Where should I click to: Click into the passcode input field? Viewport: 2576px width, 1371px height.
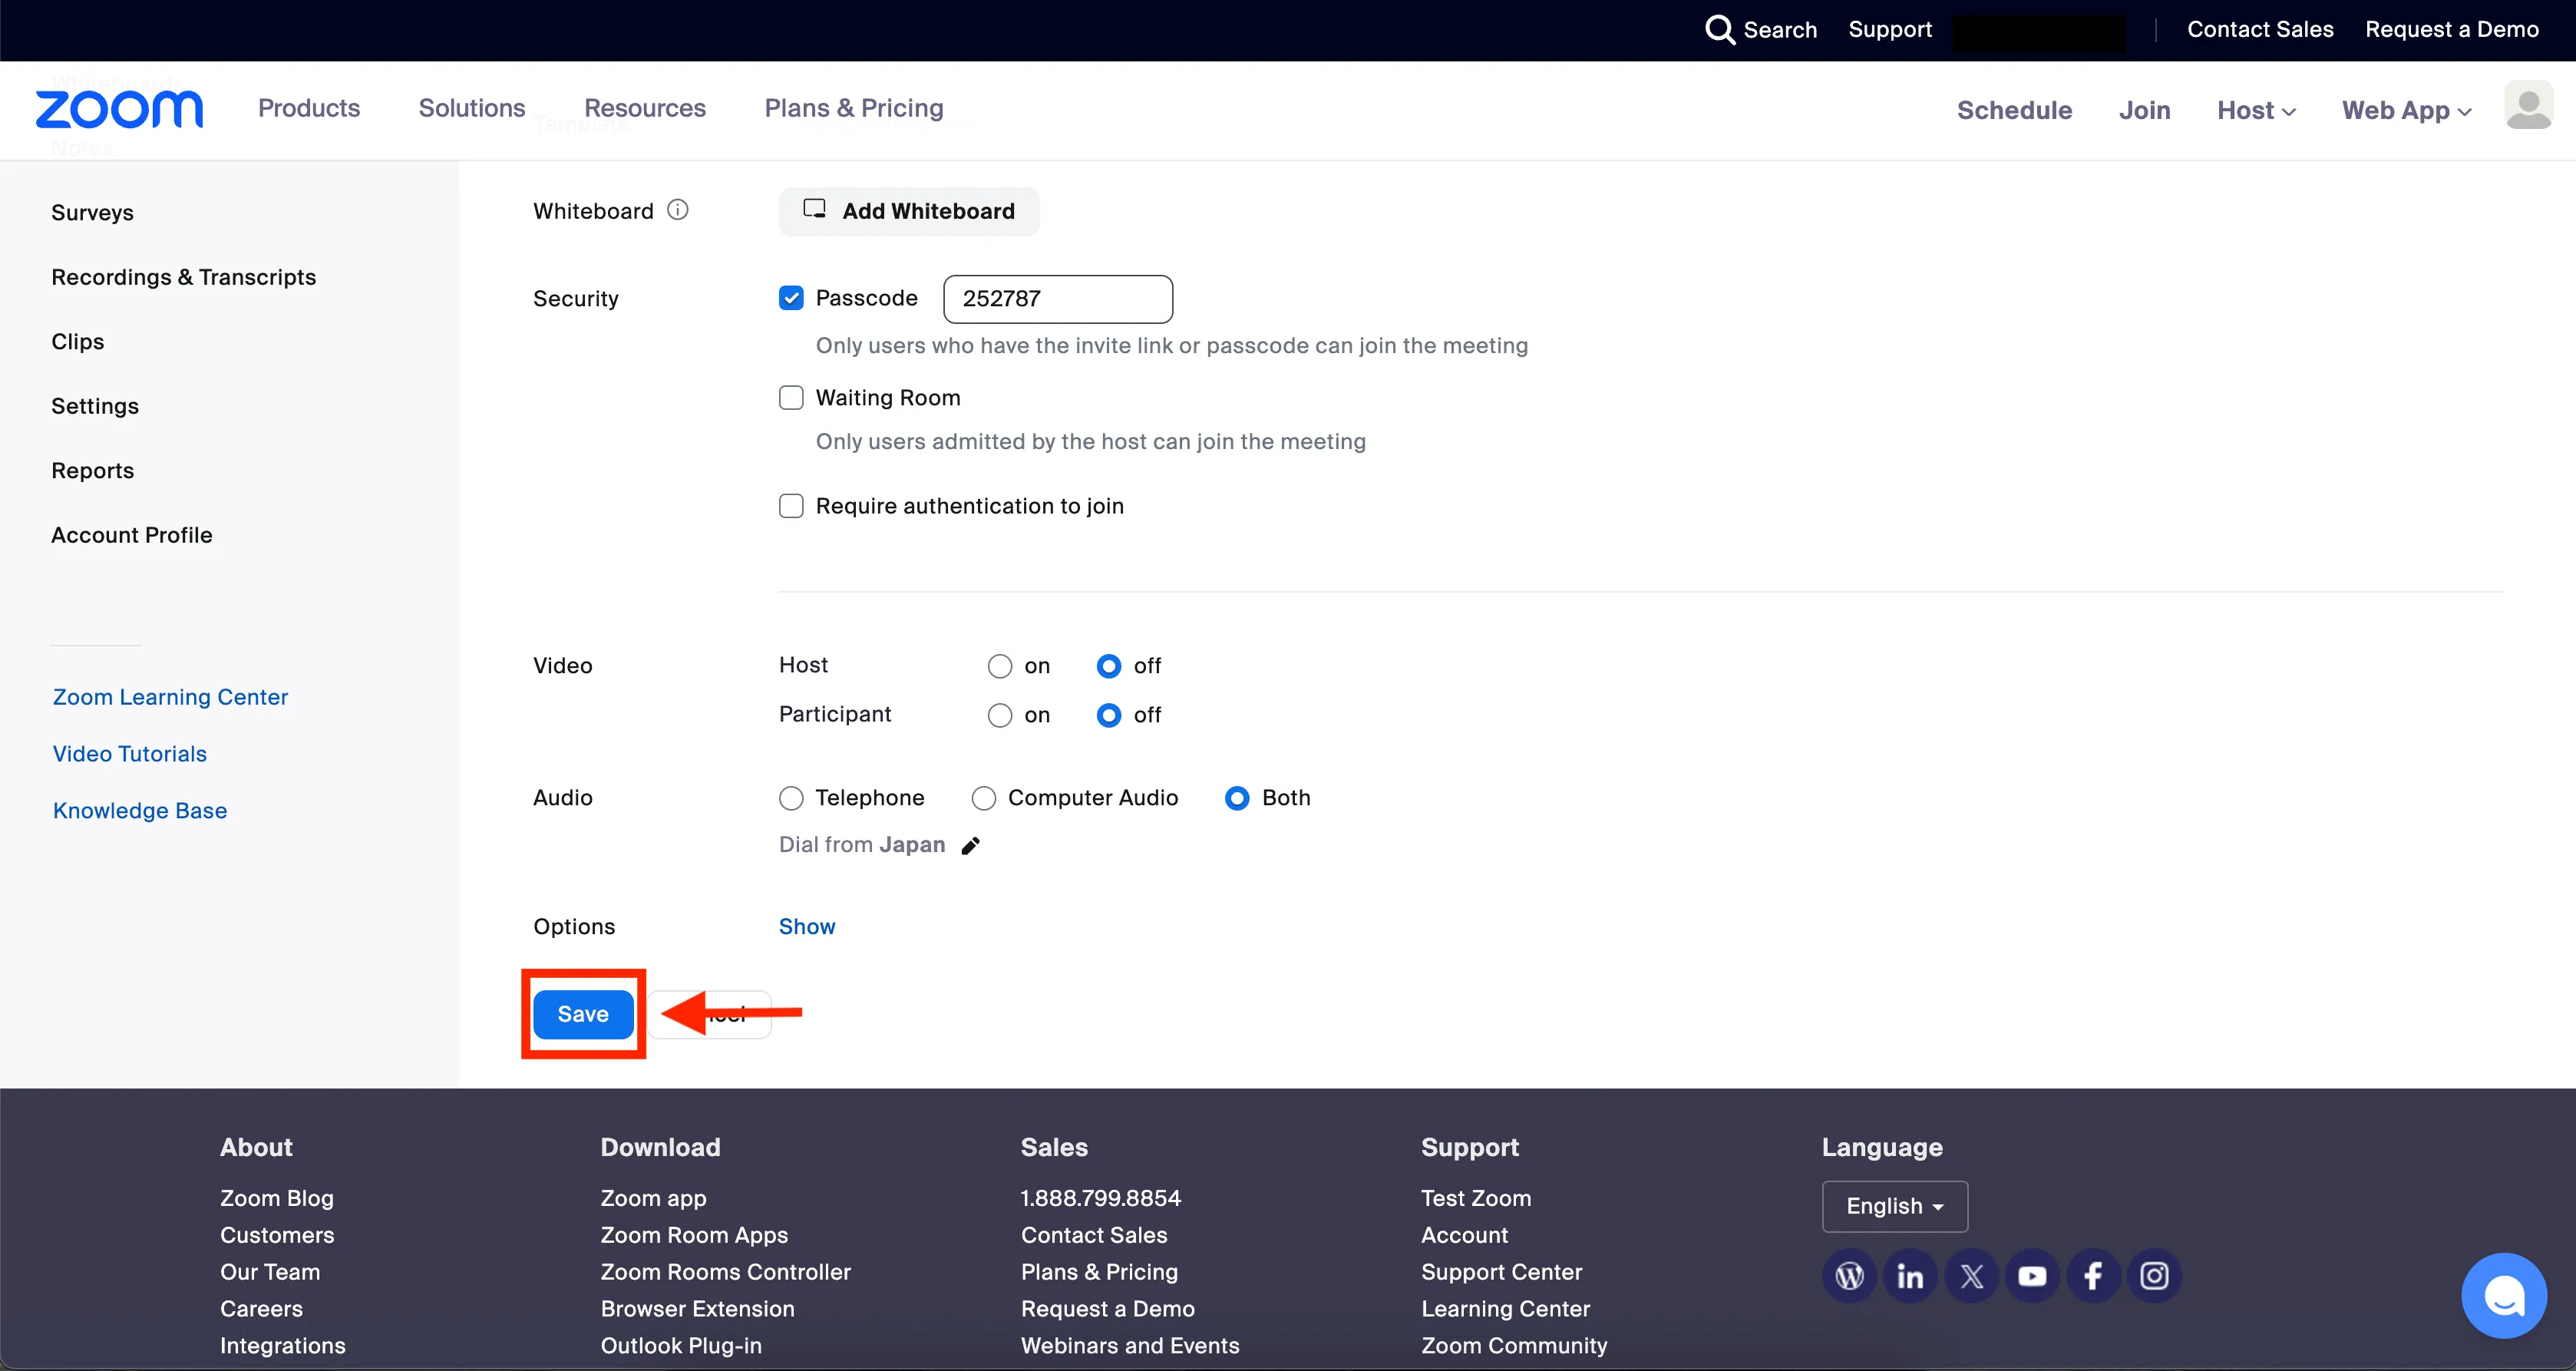1057,299
